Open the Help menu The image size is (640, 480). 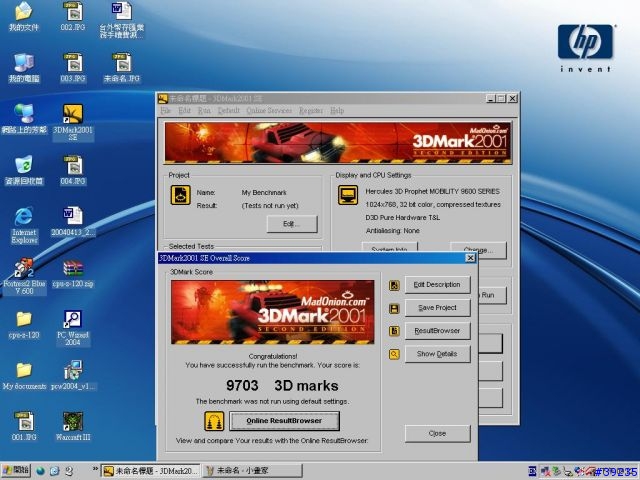point(337,111)
